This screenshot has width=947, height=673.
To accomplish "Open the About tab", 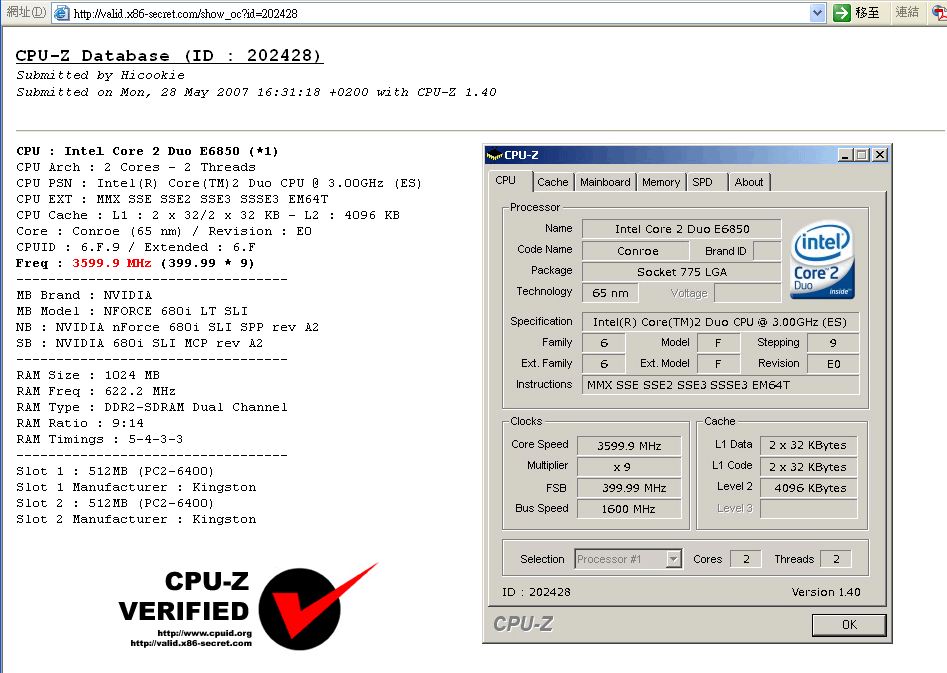I will point(749,182).
